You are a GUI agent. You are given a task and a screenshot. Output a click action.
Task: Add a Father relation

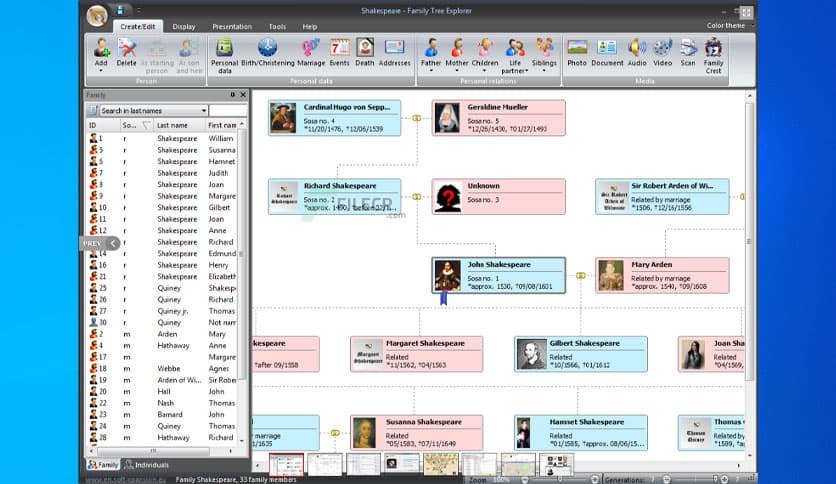pyautogui.click(x=431, y=55)
